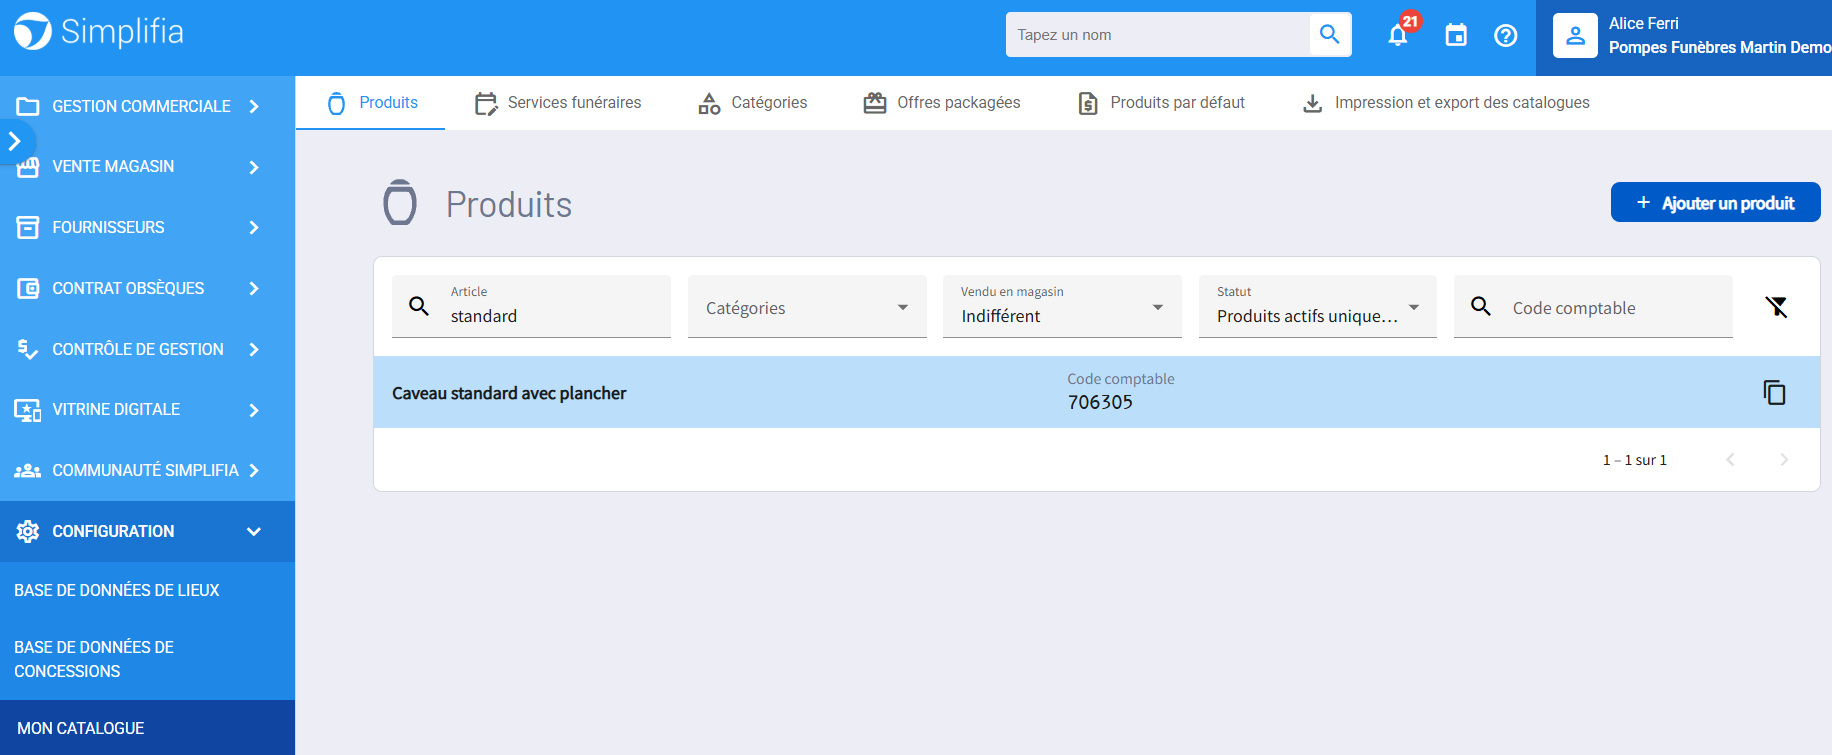
Task: Open the calendar icon in header
Action: click(x=1456, y=36)
